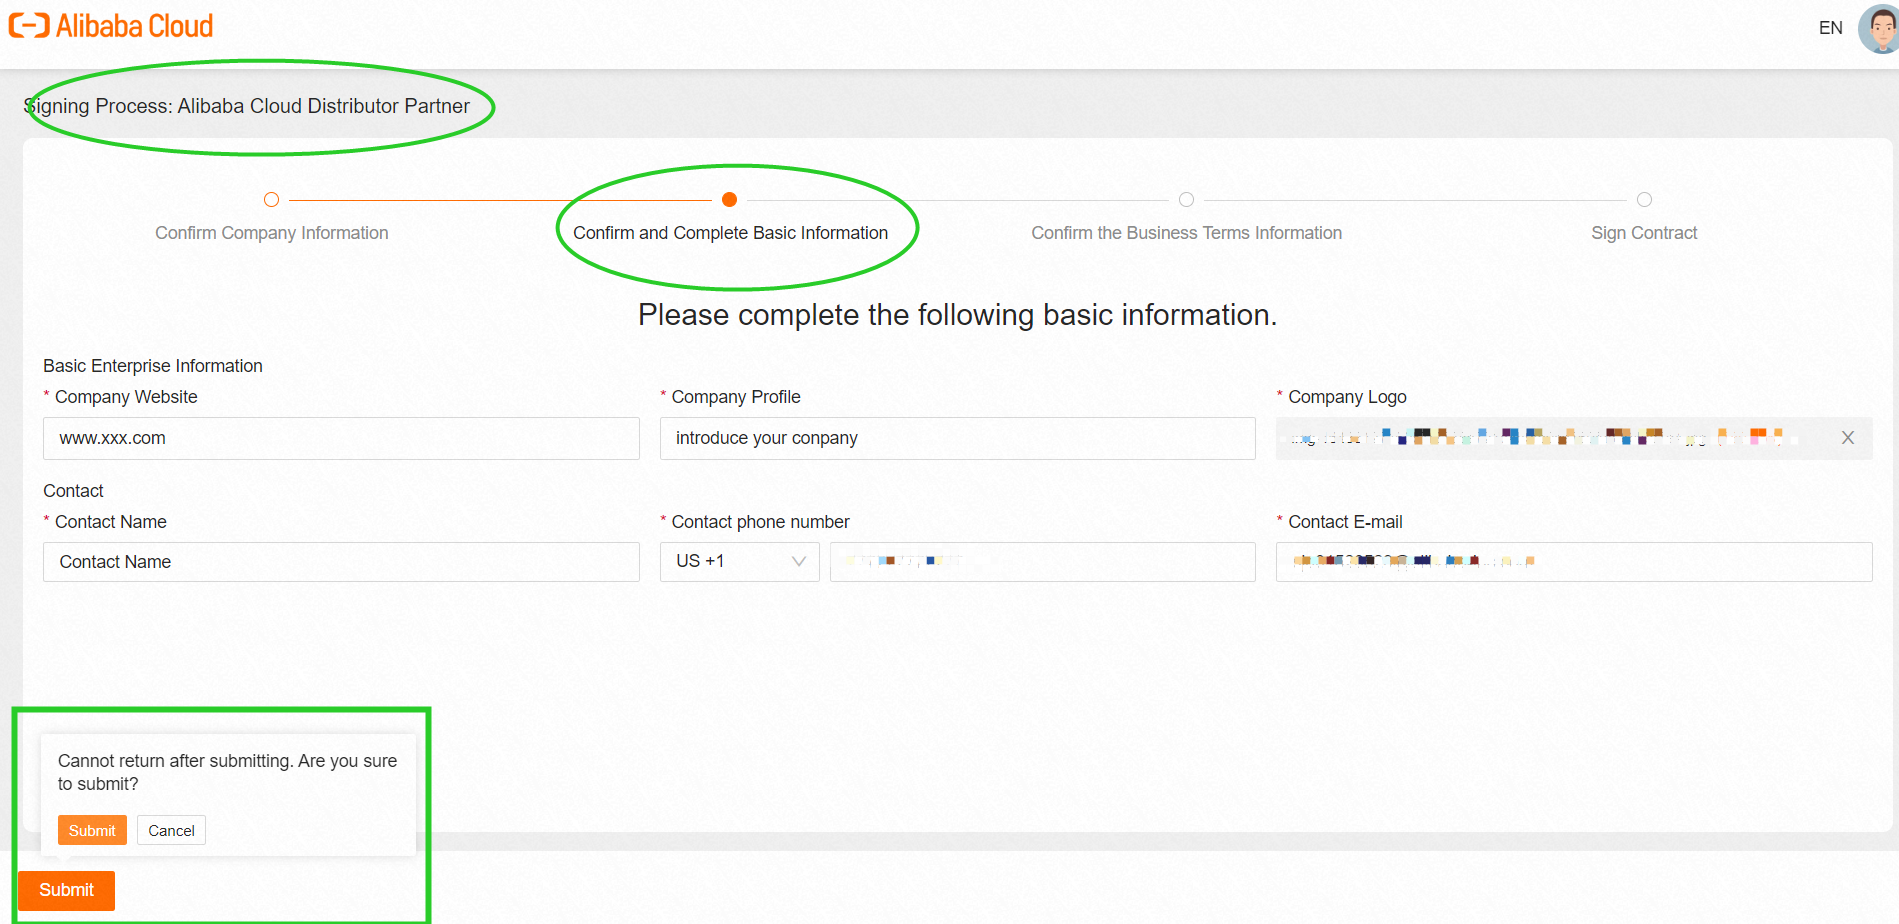Screen dimensions: 1899x924
Task: Remove the uploaded Company Logo with the X
Action: pos(1847,438)
